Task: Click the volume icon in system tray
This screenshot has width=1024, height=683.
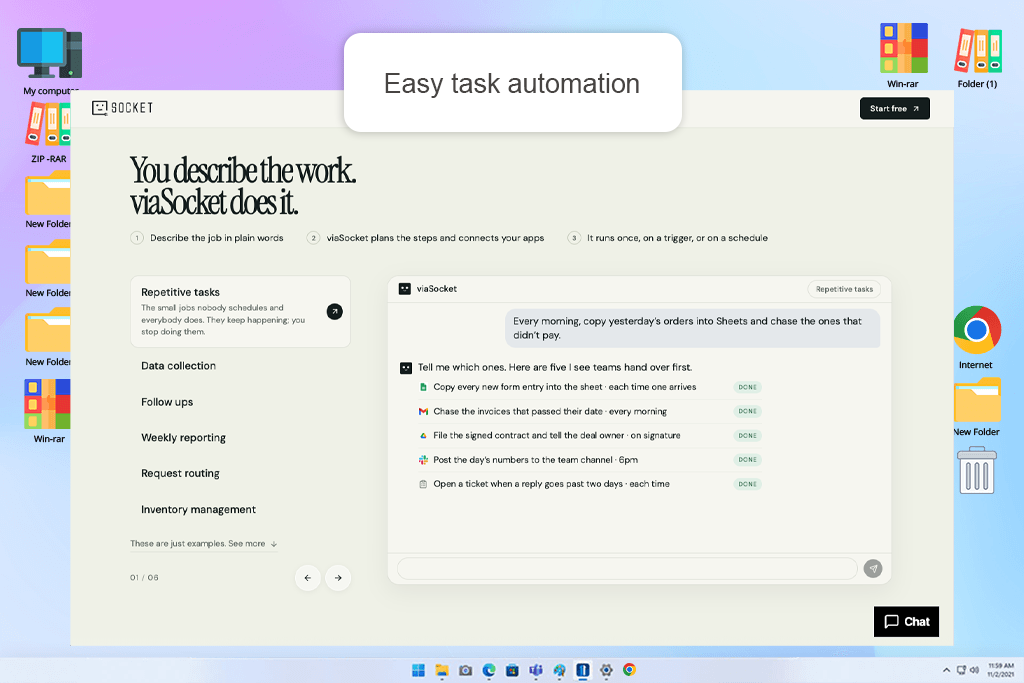Action: click(974, 670)
